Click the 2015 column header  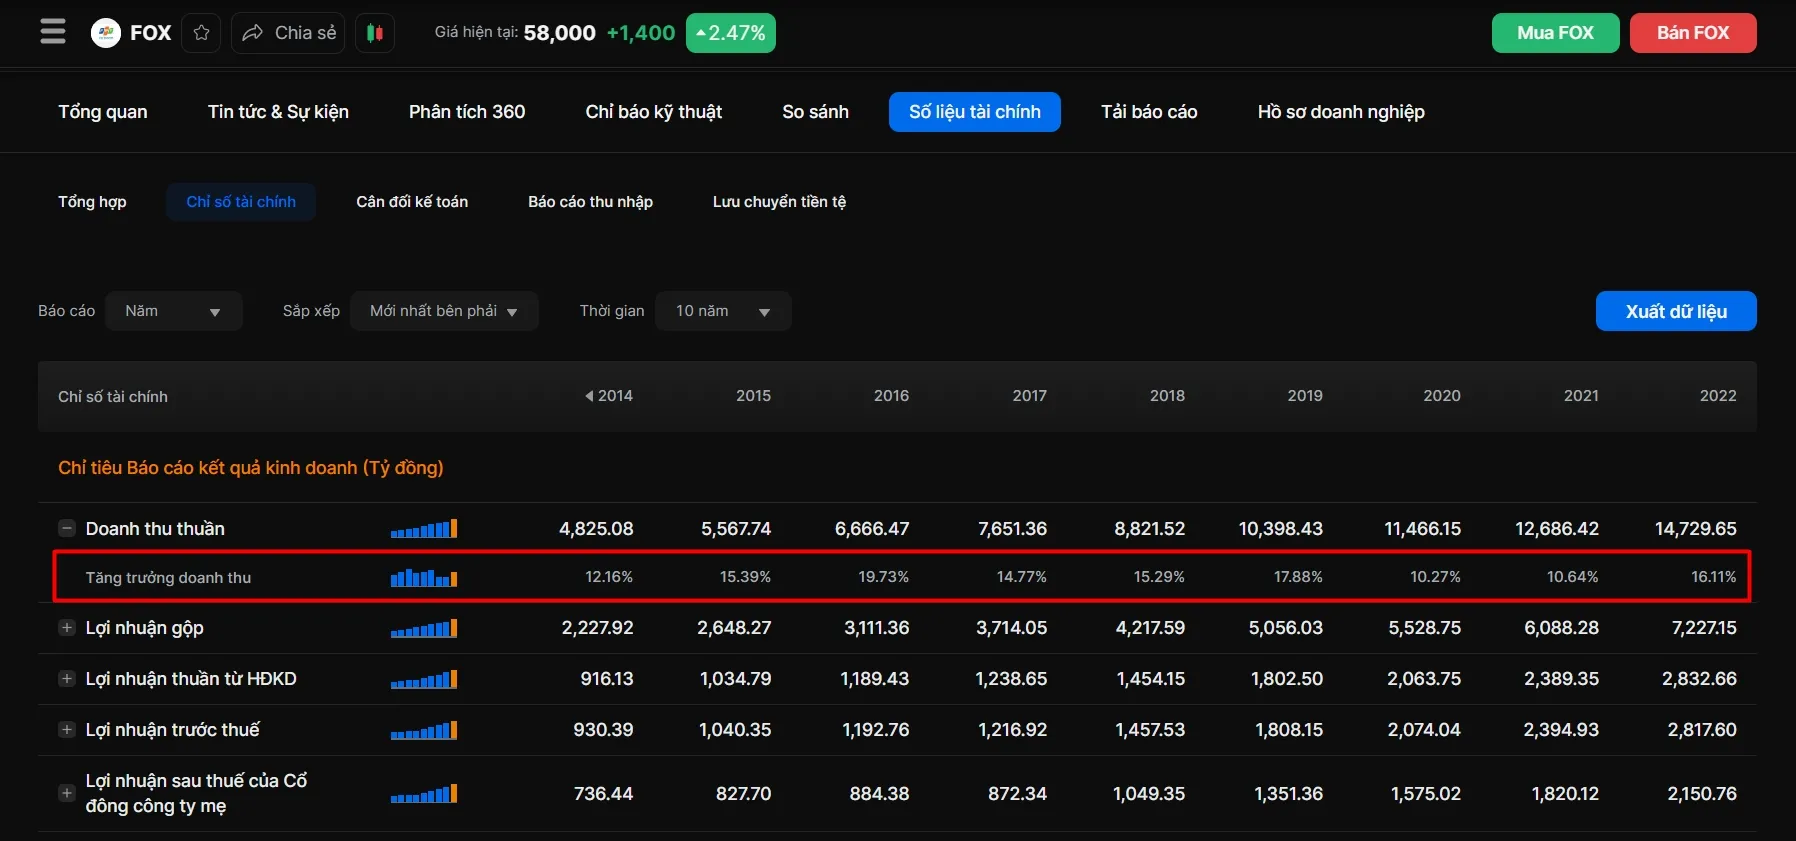coord(753,396)
